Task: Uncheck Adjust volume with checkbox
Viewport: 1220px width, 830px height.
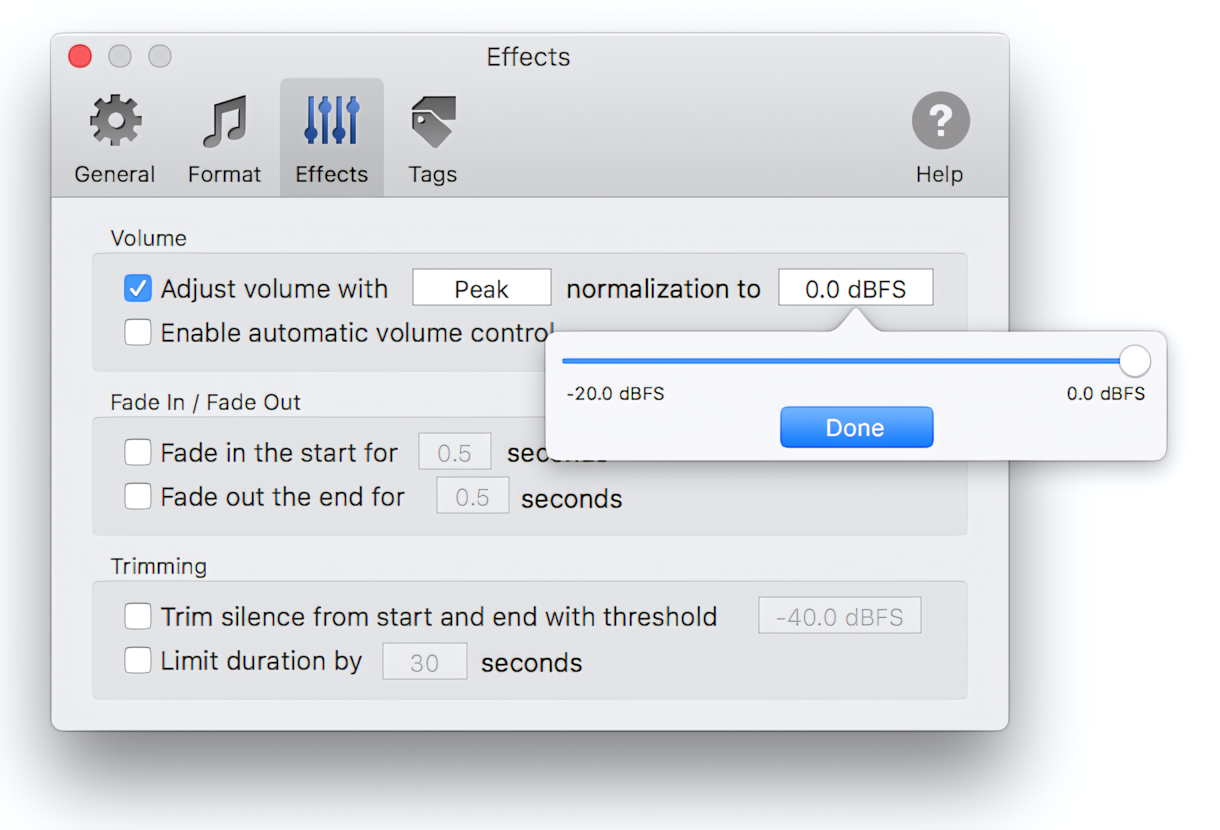Action: coord(138,289)
